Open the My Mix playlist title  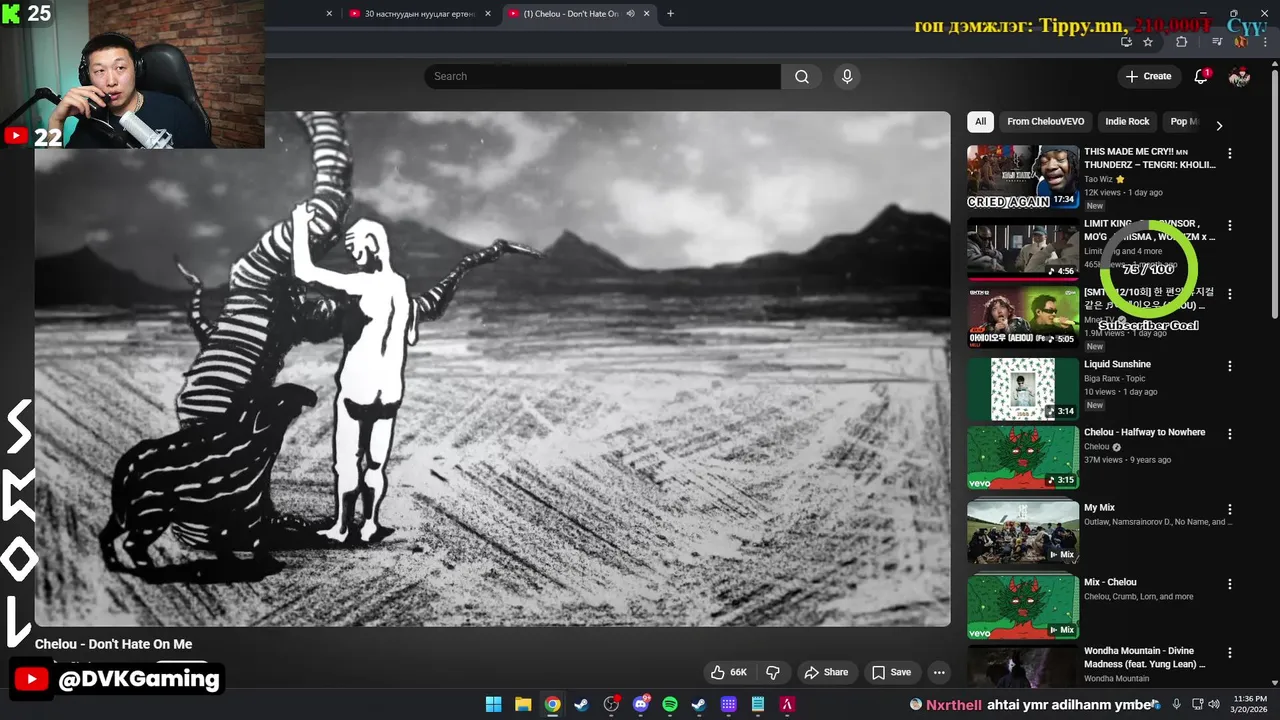pos(1099,508)
